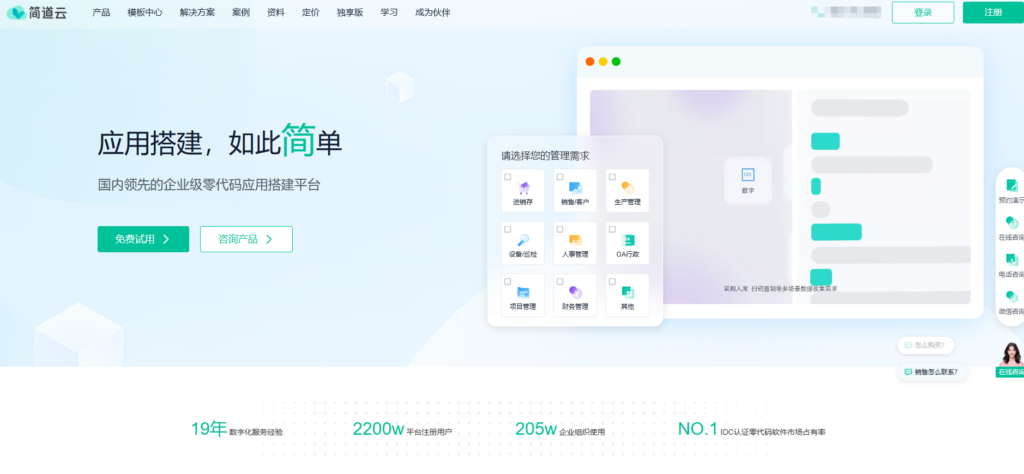This screenshot has height=474, width=1024.
Task: Open 案例 in top navigation
Action: point(241,12)
